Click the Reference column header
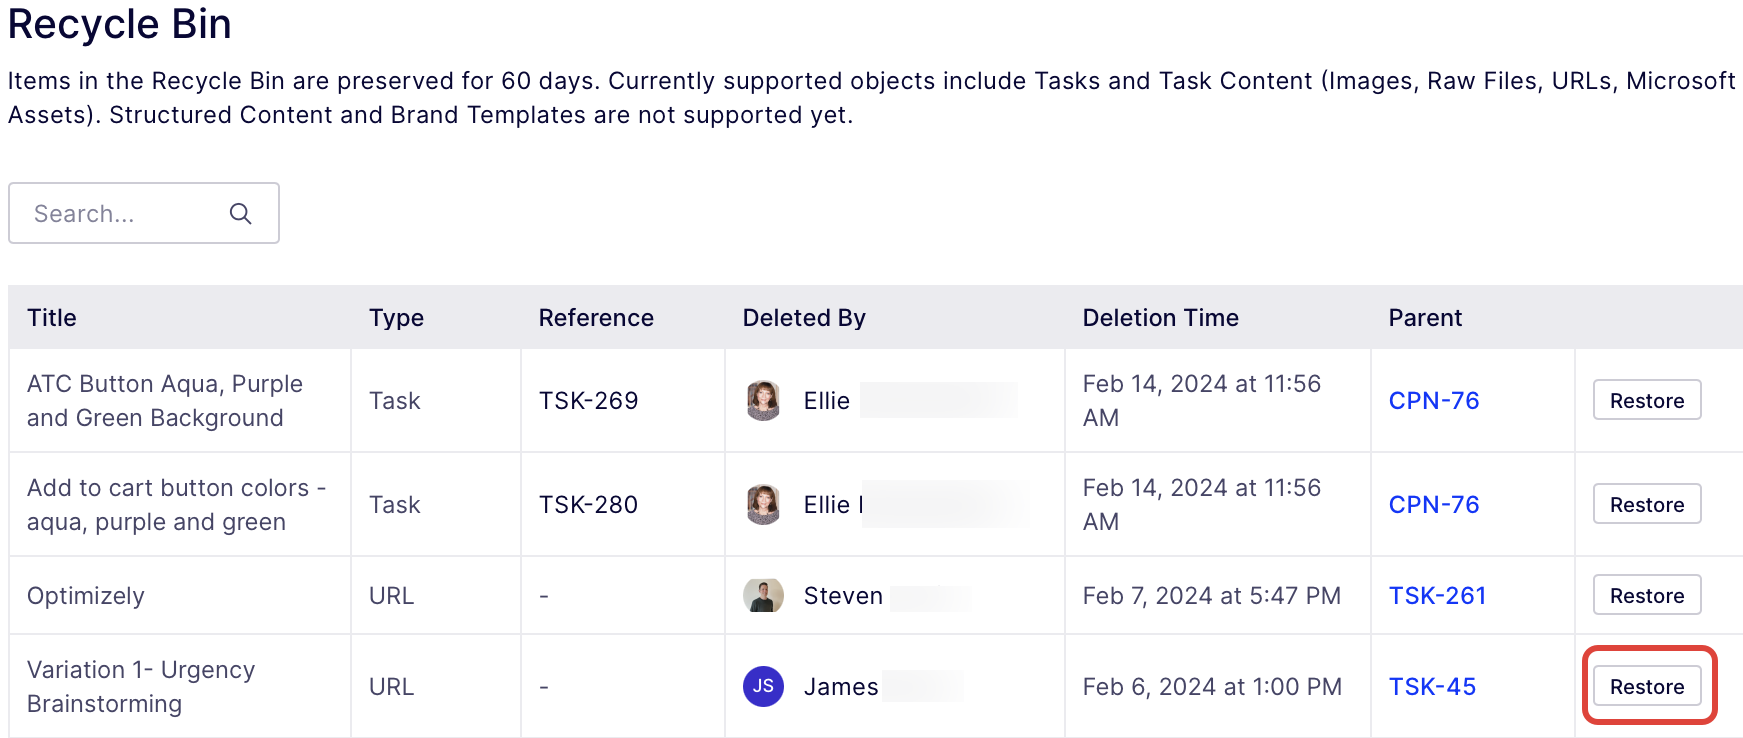The width and height of the screenshot is (1743, 738). coord(596,318)
